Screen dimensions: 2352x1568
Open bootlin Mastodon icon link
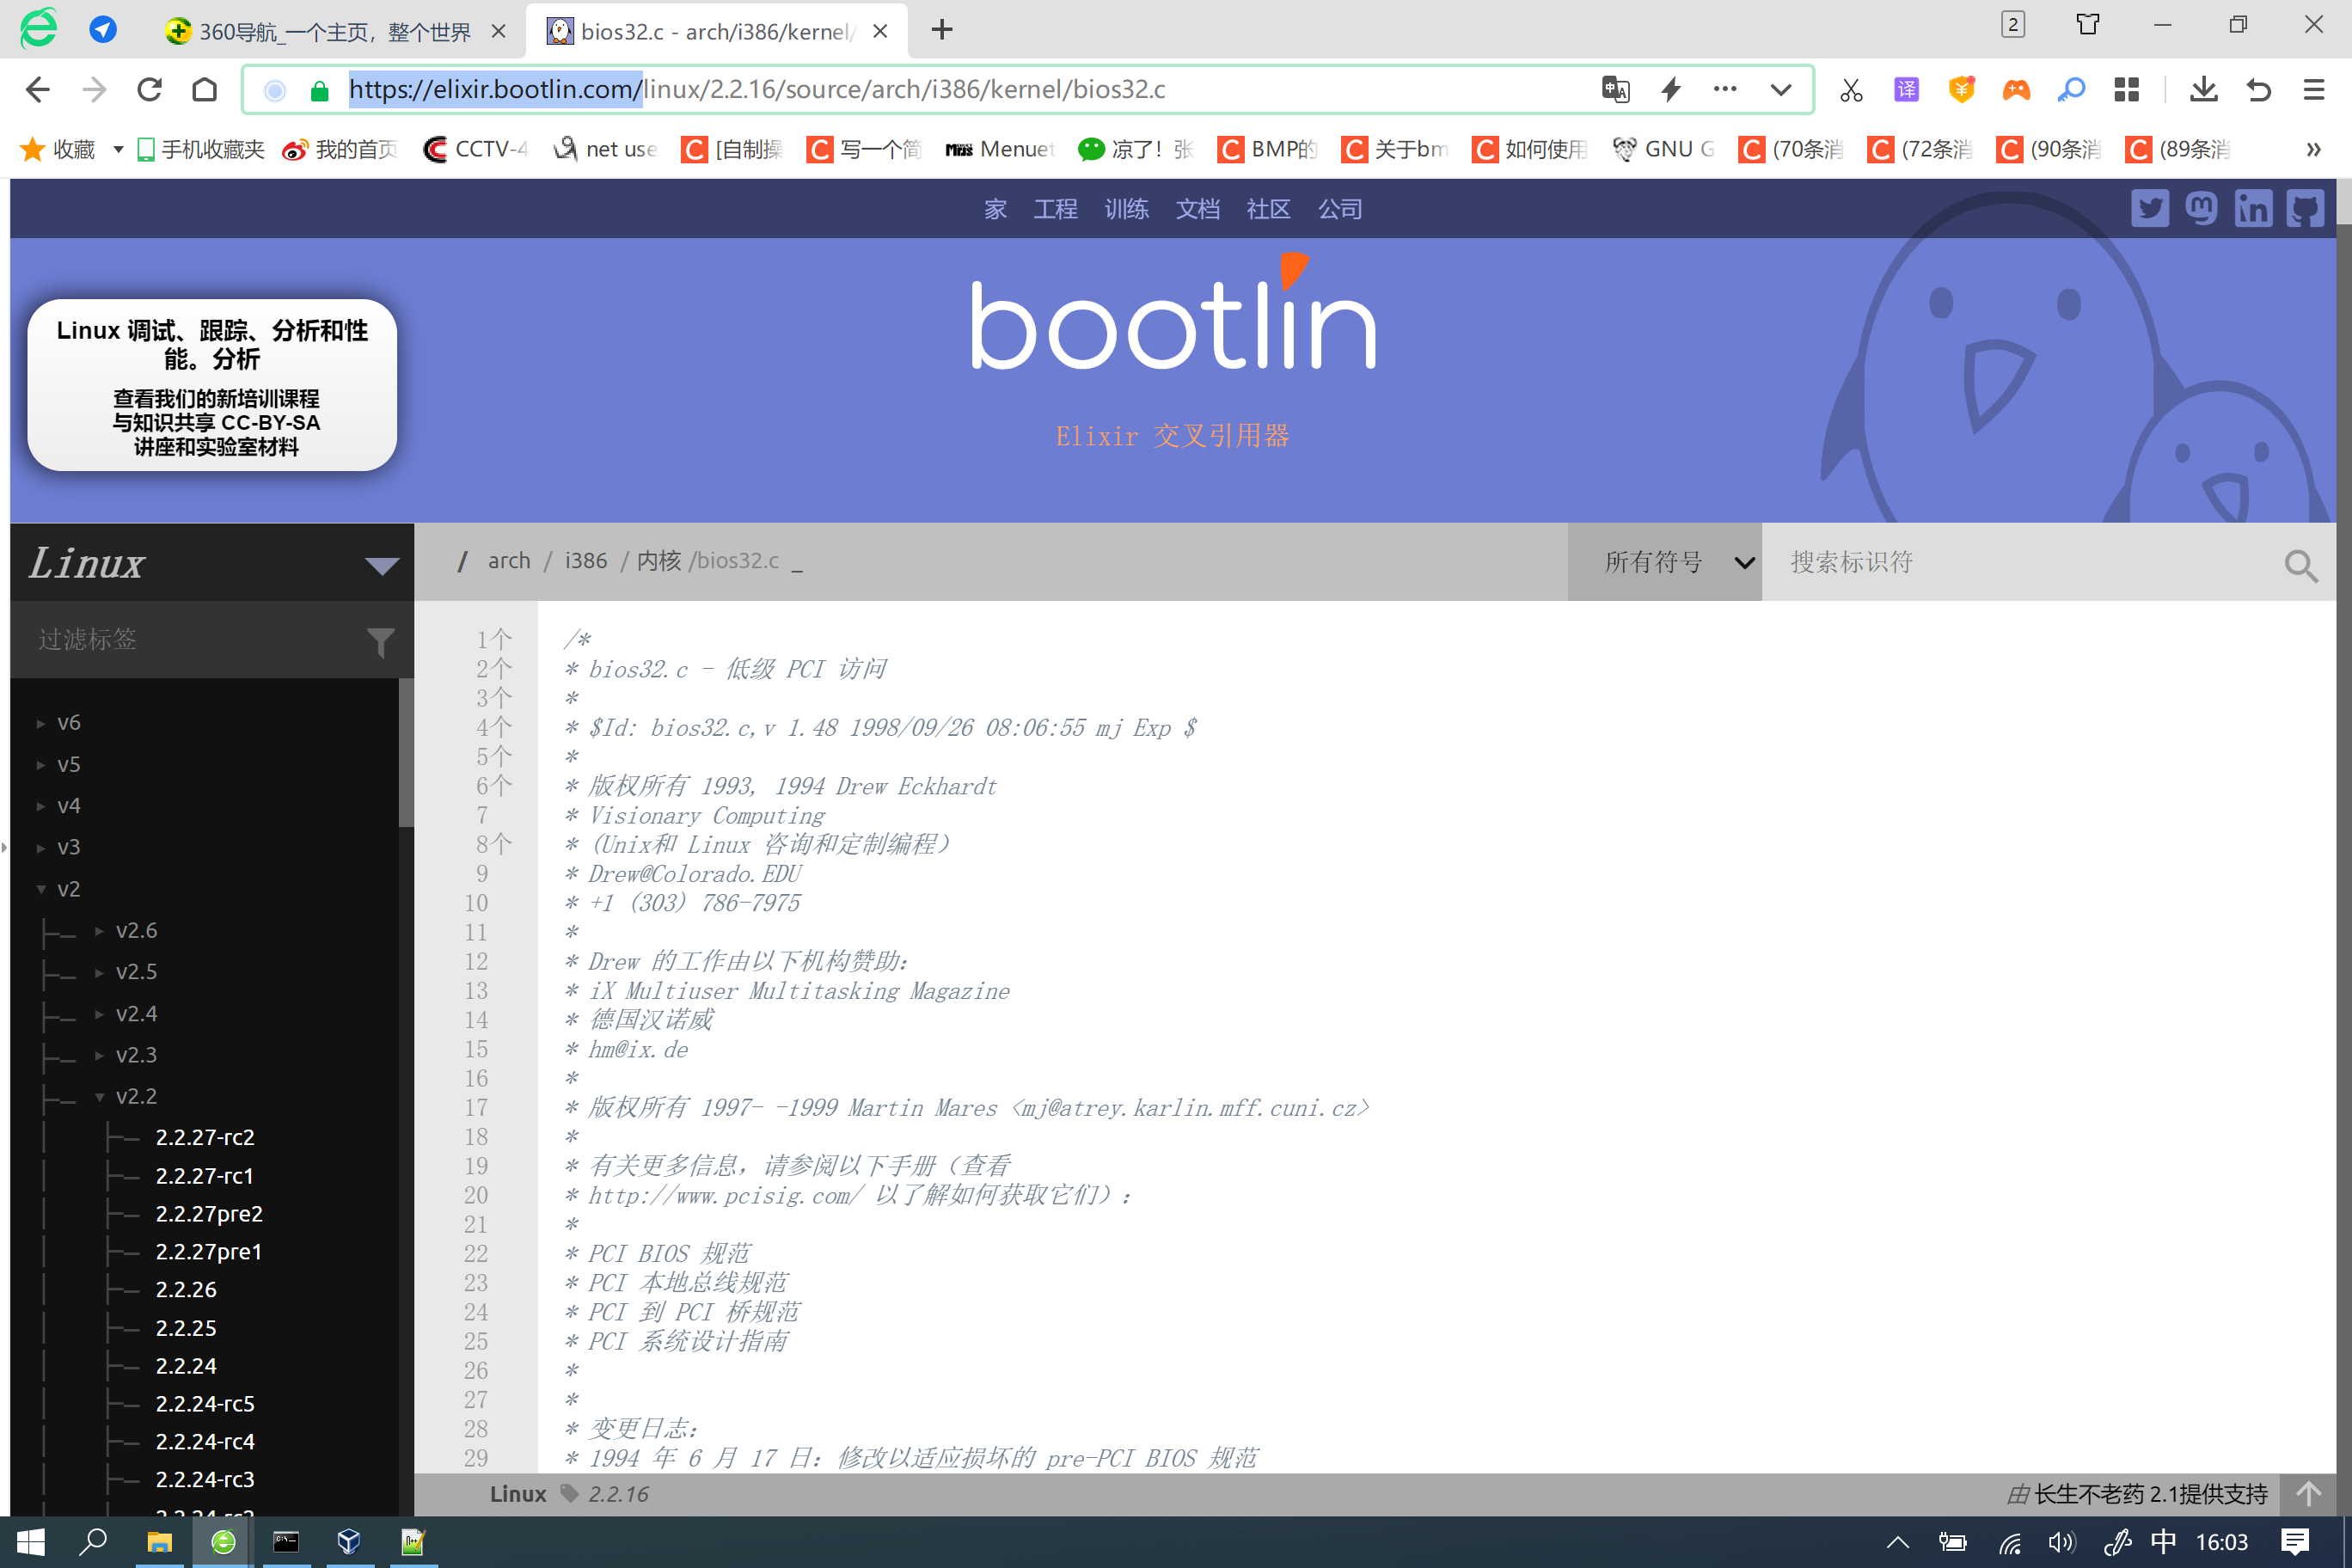[2201, 208]
